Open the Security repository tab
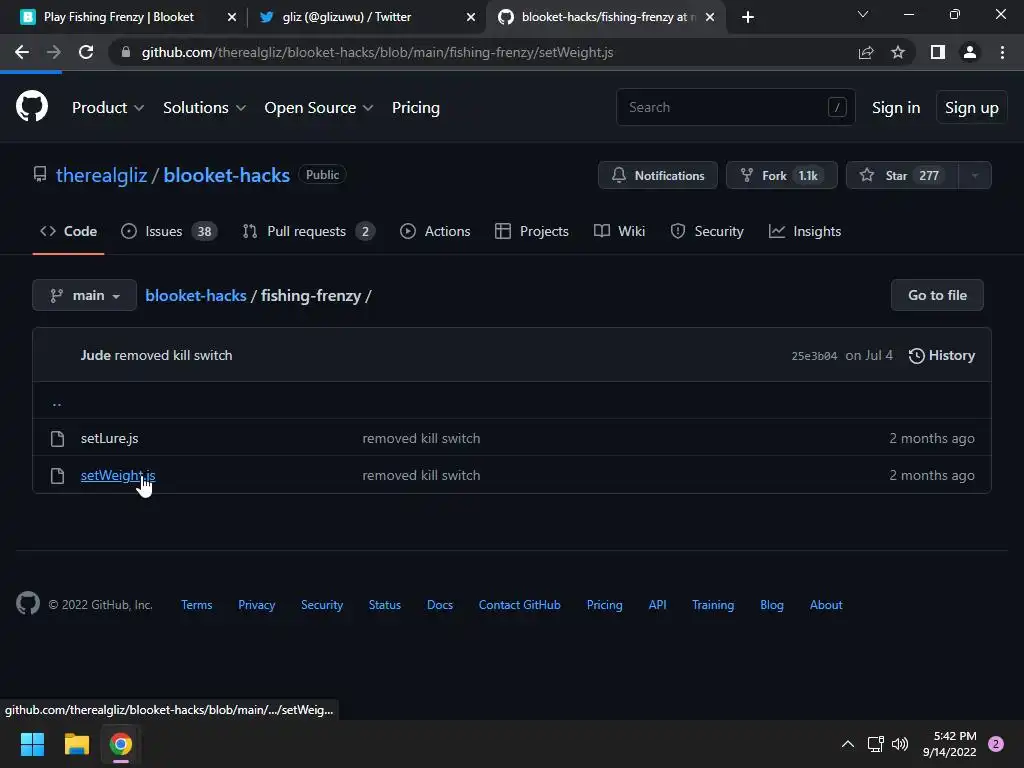 (x=707, y=231)
